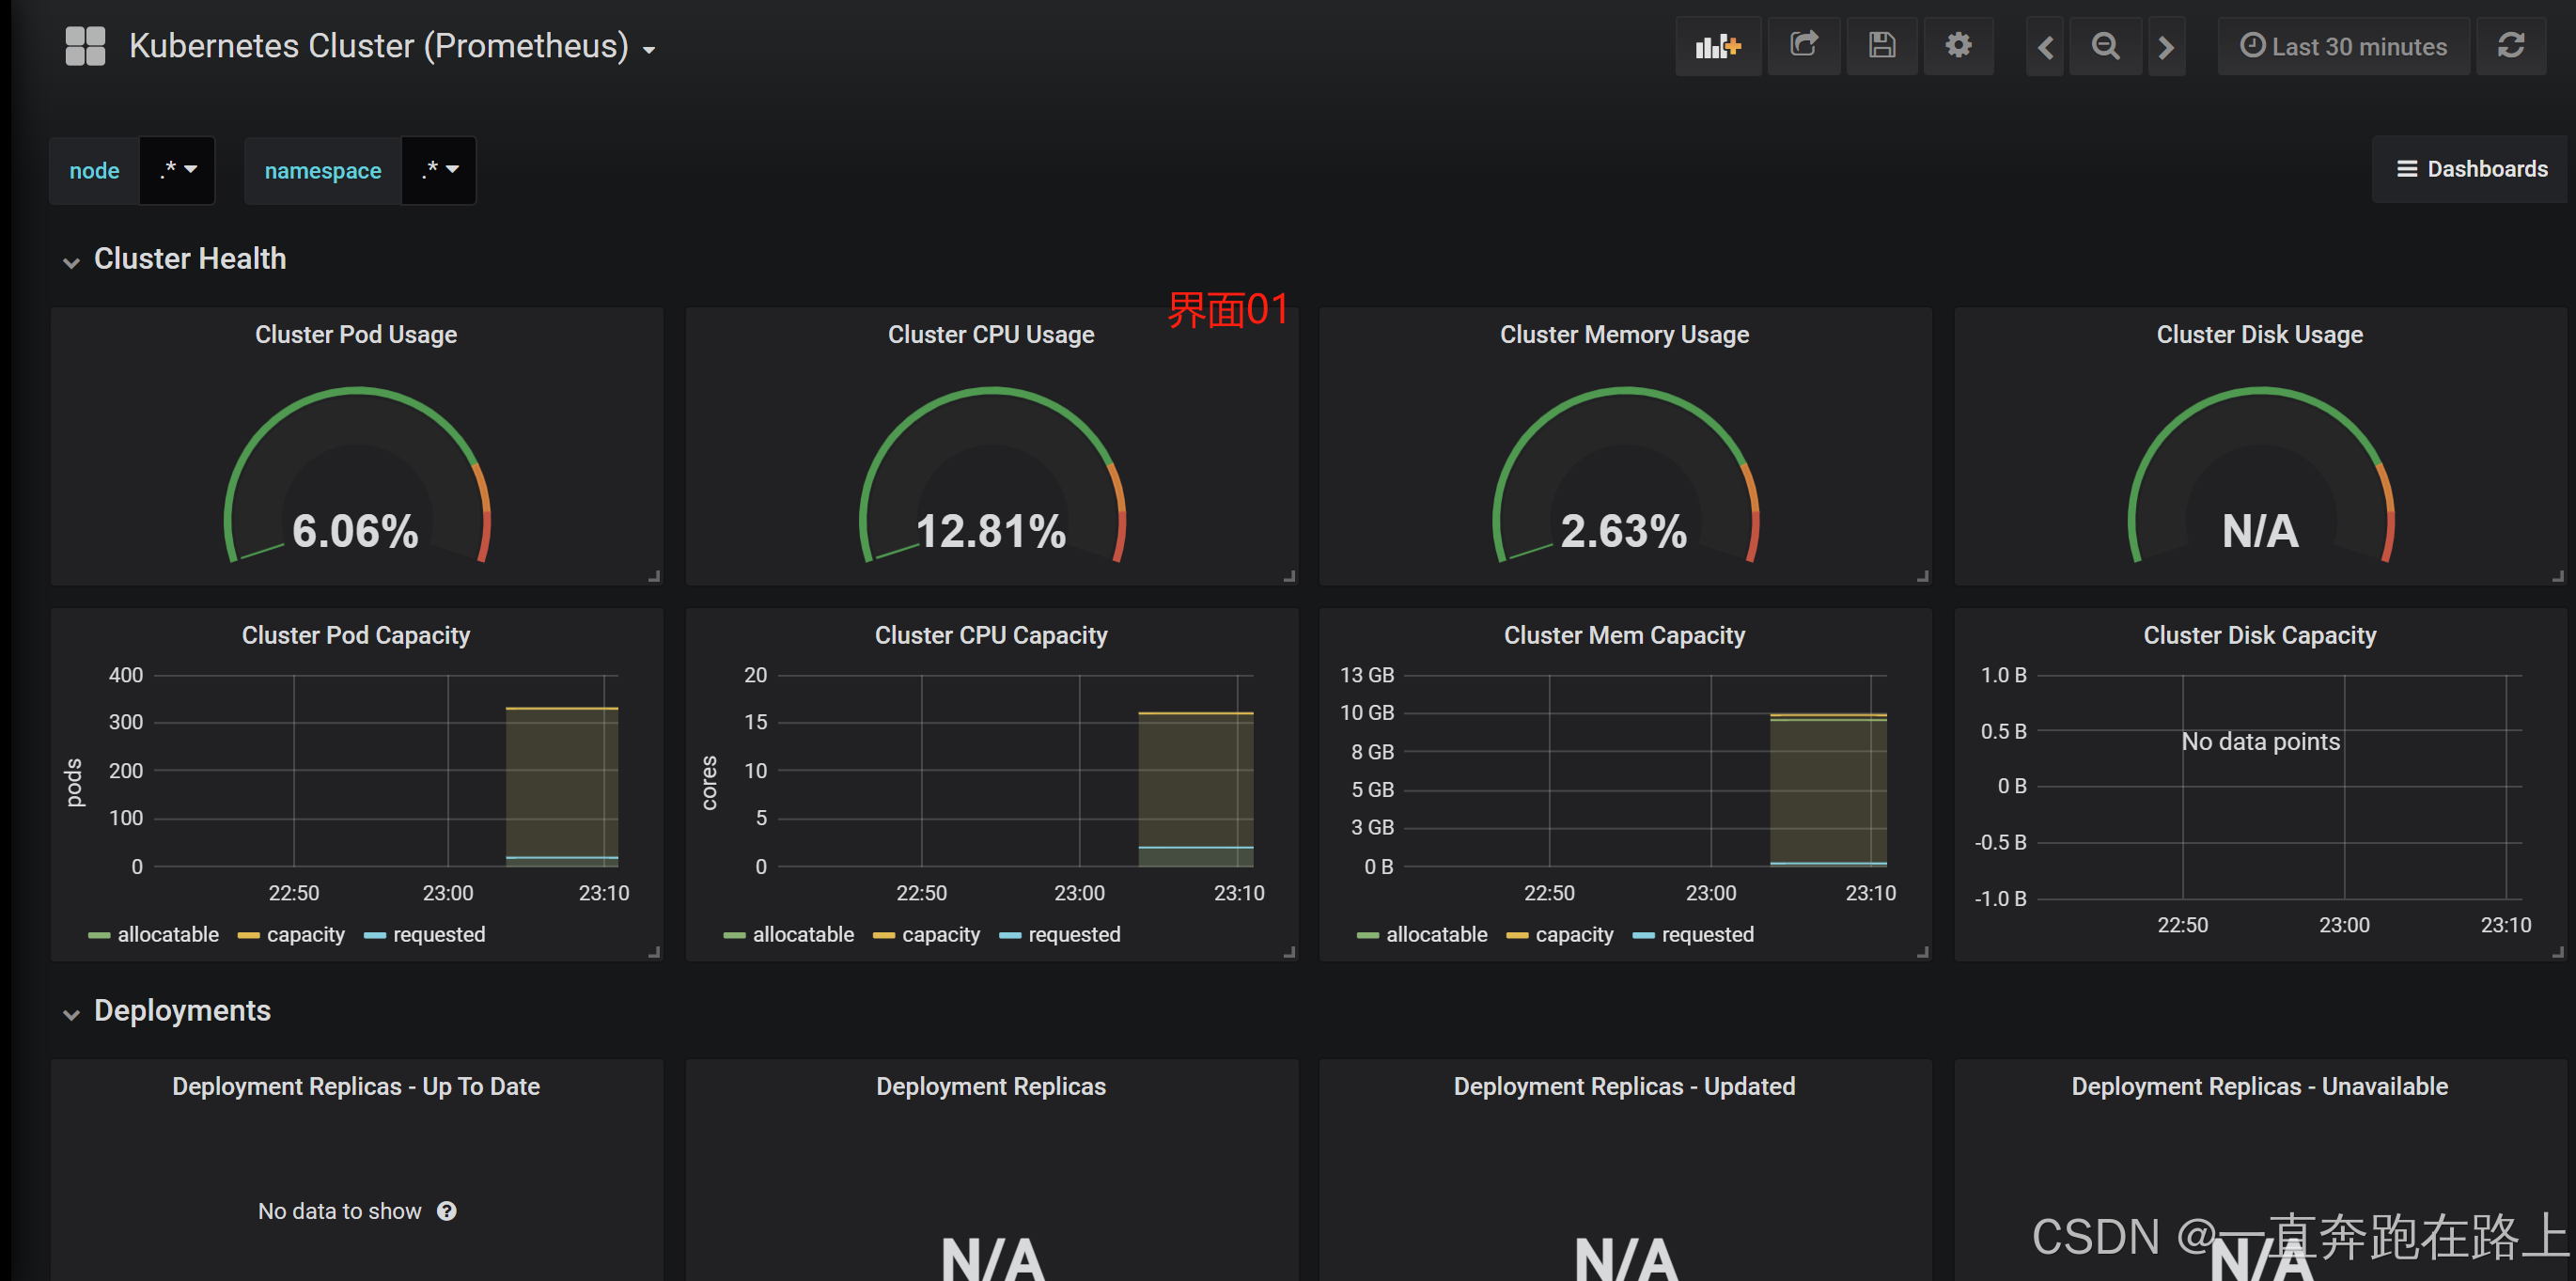Open the Grafana dashboard grid icon

(x=85, y=46)
